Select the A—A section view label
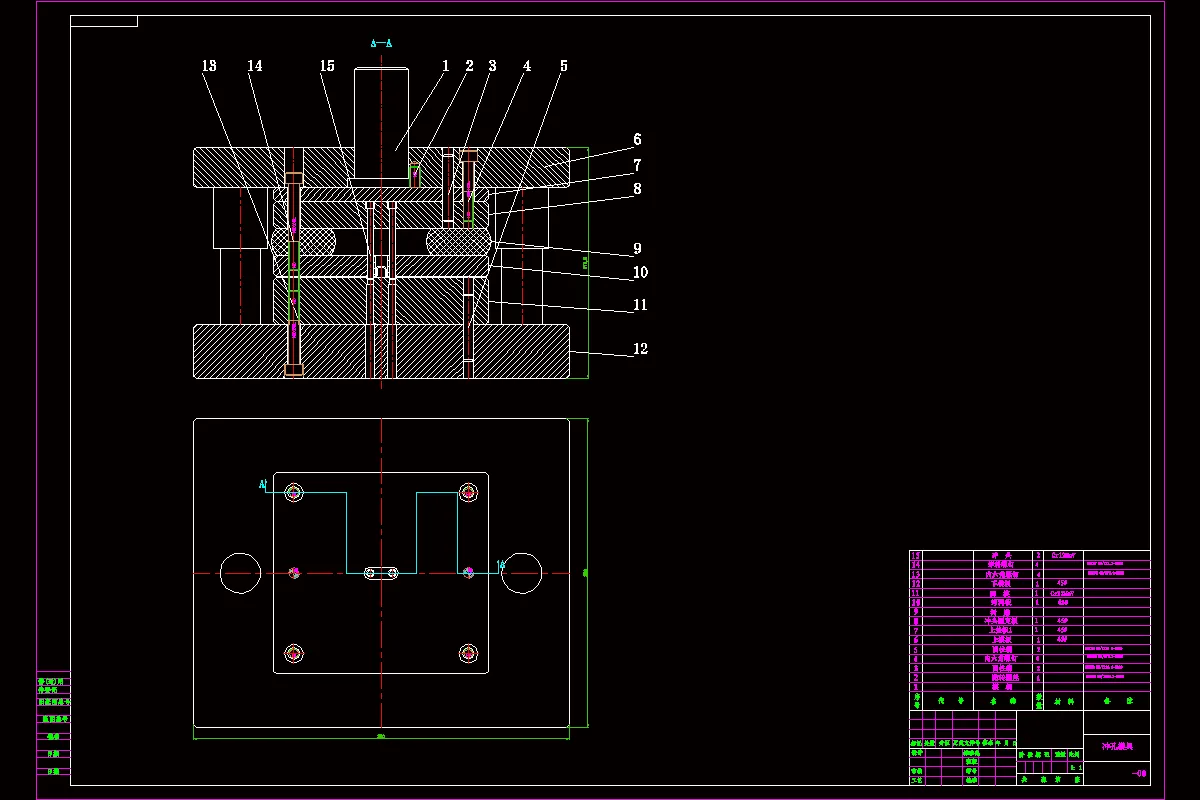Viewport: 1200px width, 800px height. (381, 43)
